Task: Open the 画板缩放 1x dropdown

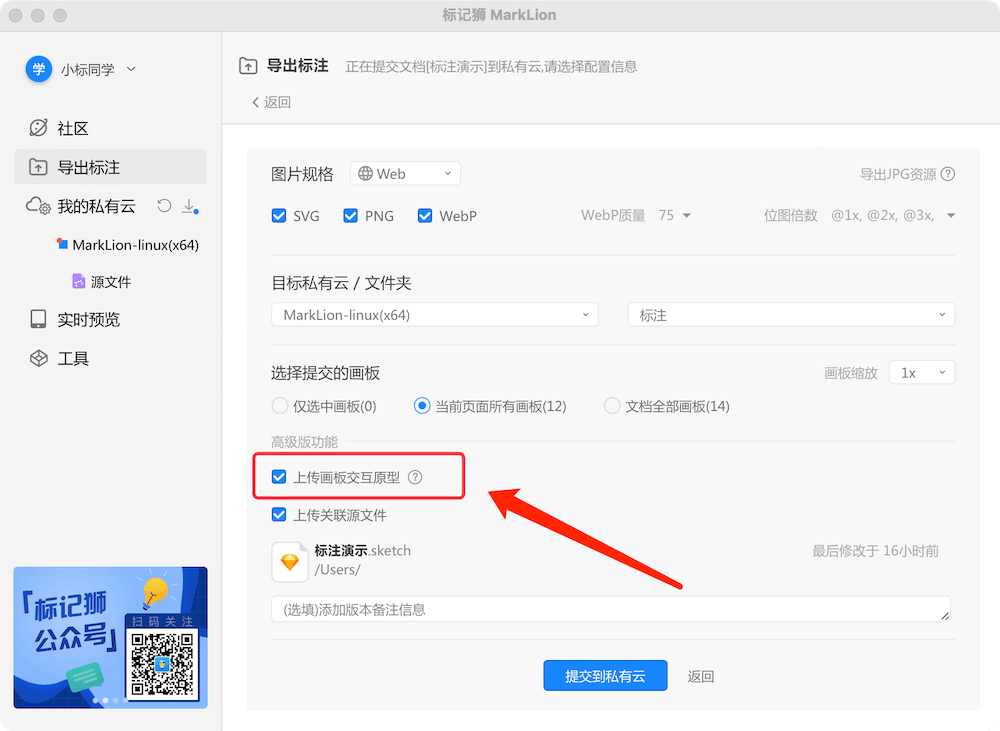Action: 922,373
